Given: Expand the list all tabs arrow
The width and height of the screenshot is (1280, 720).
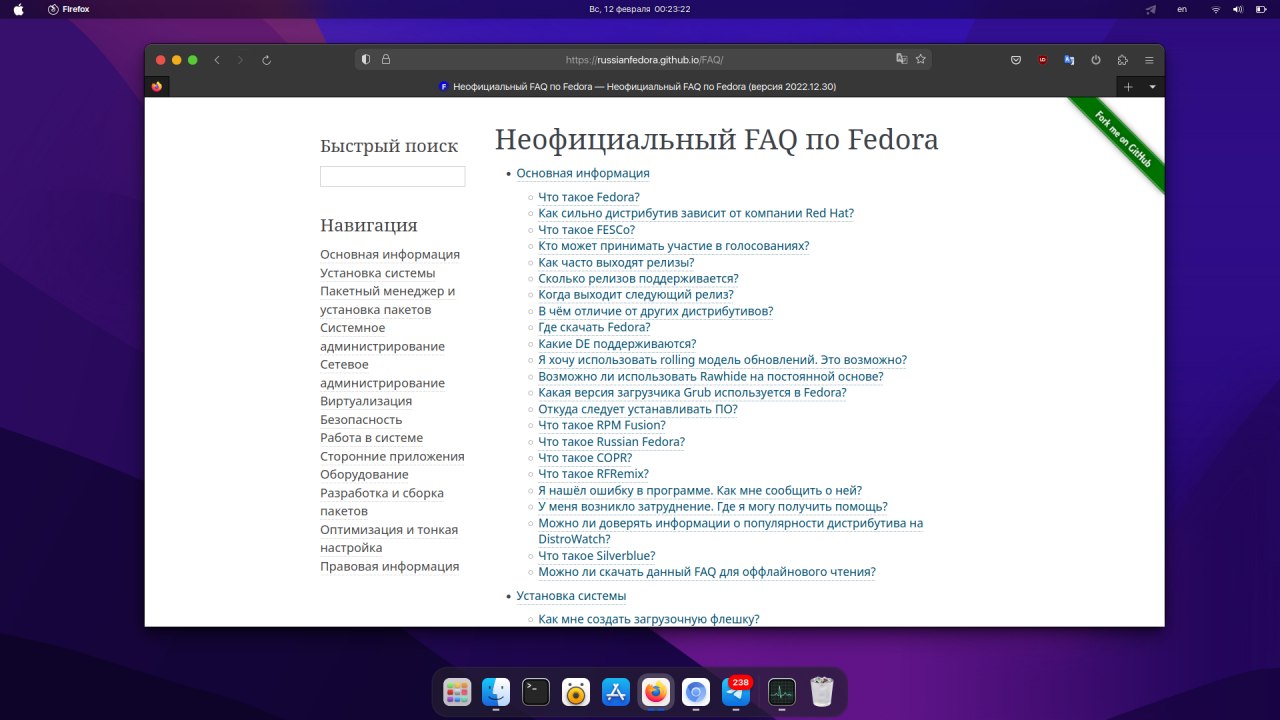Looking at the screenshot, I should point(1152,87).
